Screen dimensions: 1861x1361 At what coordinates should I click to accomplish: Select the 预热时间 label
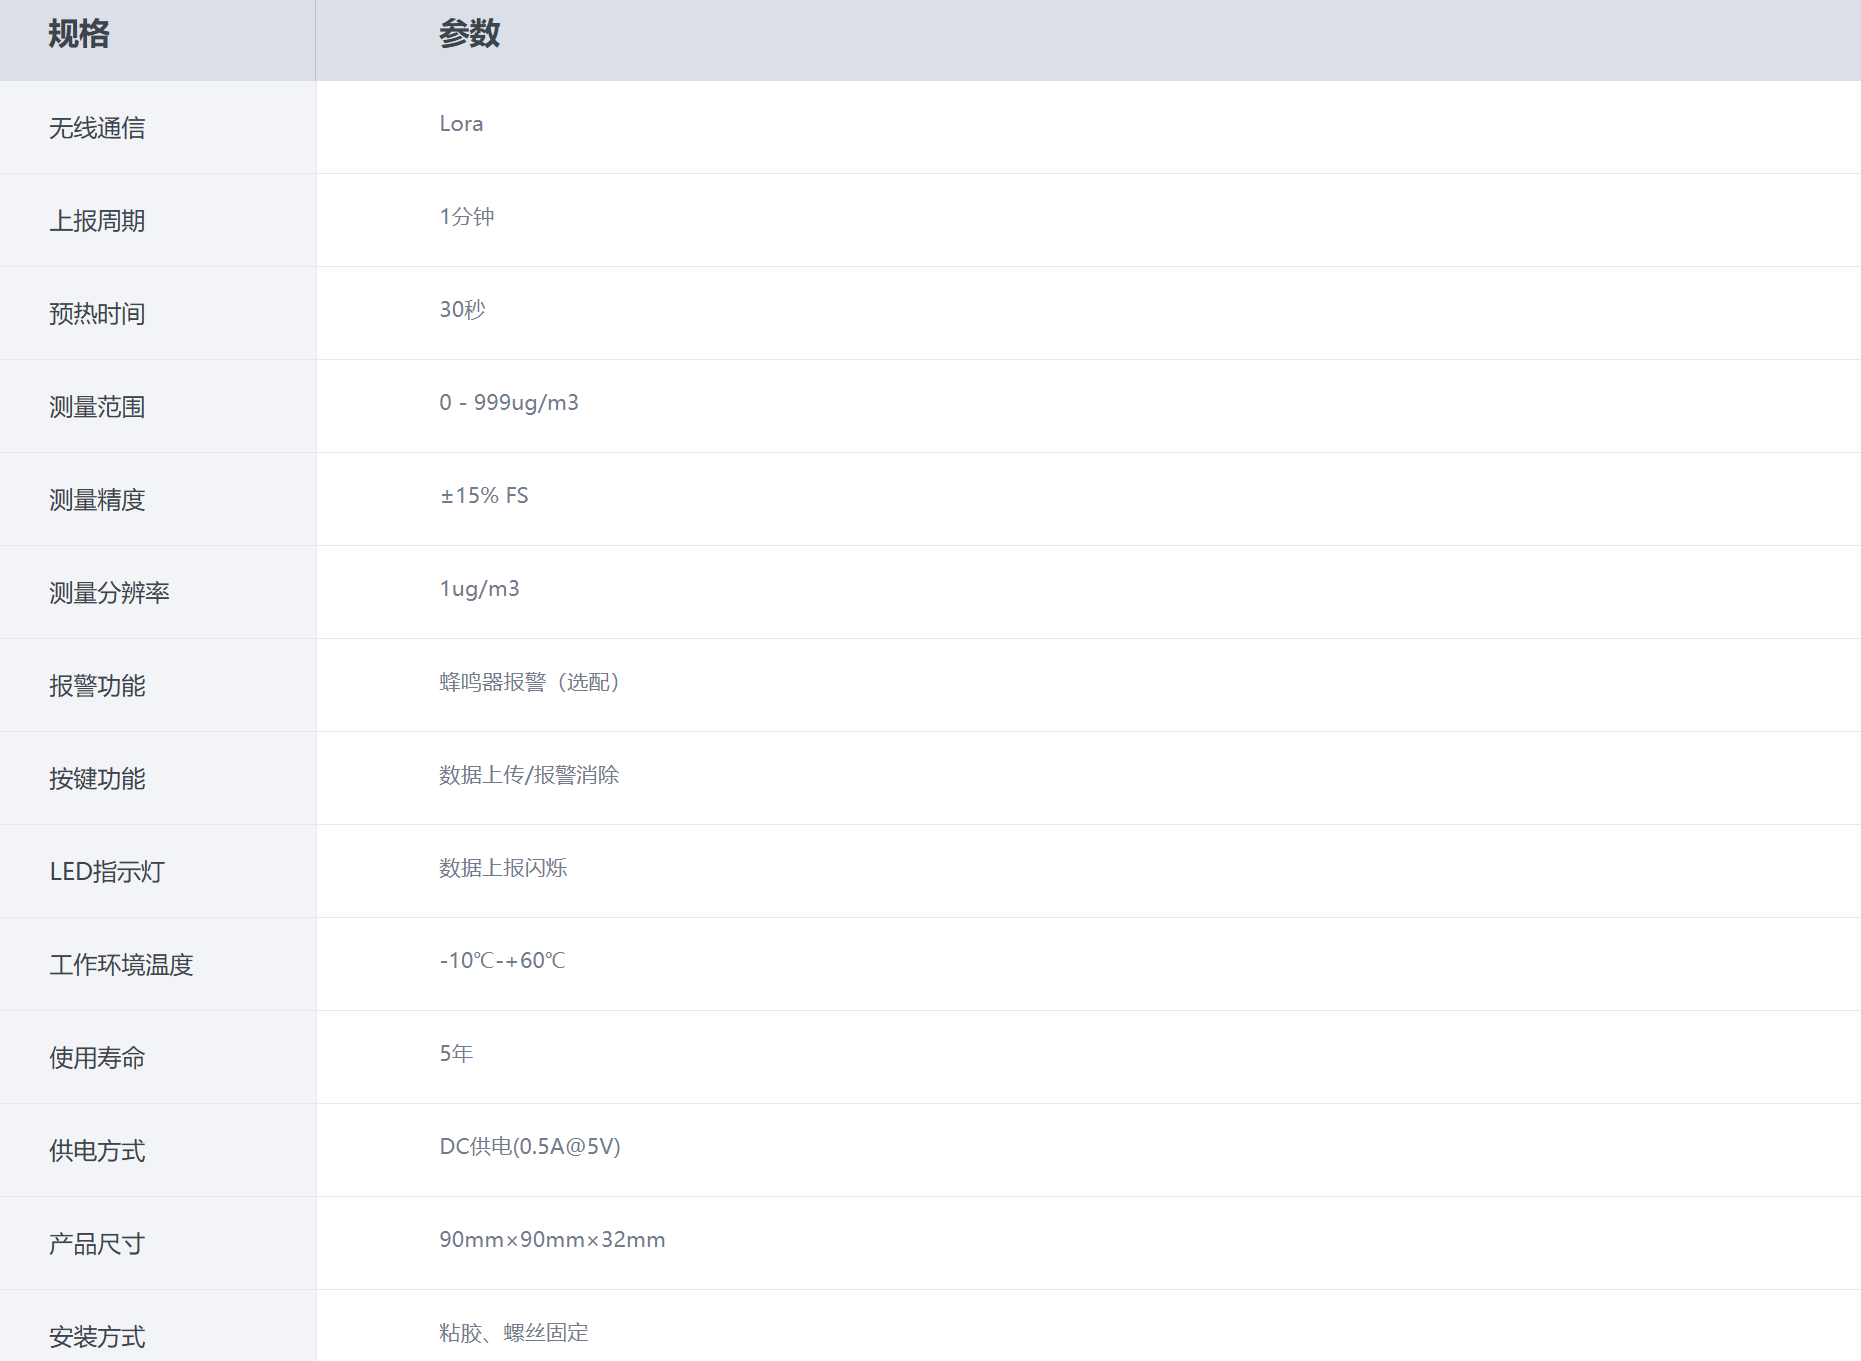(x=97, y=314)
